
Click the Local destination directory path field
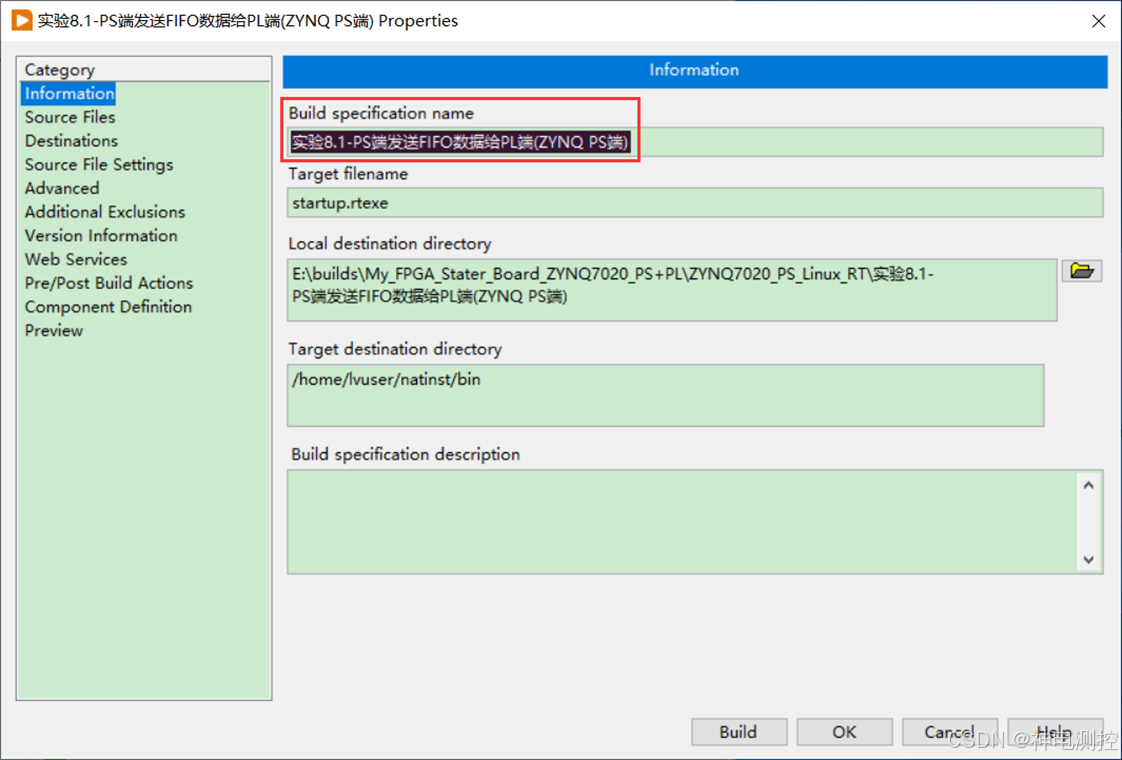tap(672, 289)
